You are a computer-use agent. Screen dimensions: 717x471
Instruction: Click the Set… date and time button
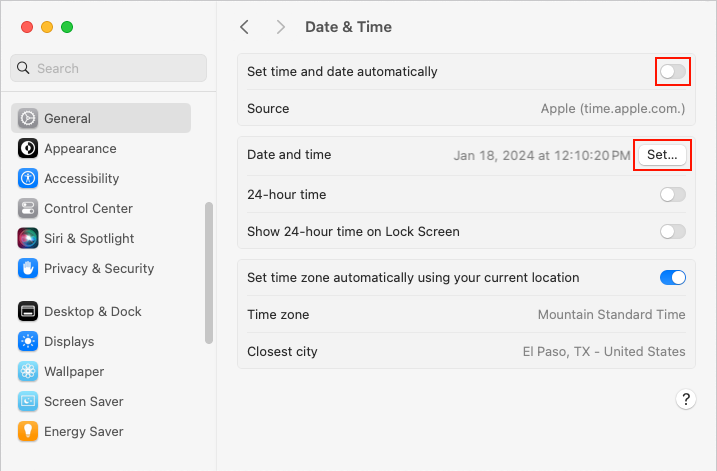[x=662, y=155]
